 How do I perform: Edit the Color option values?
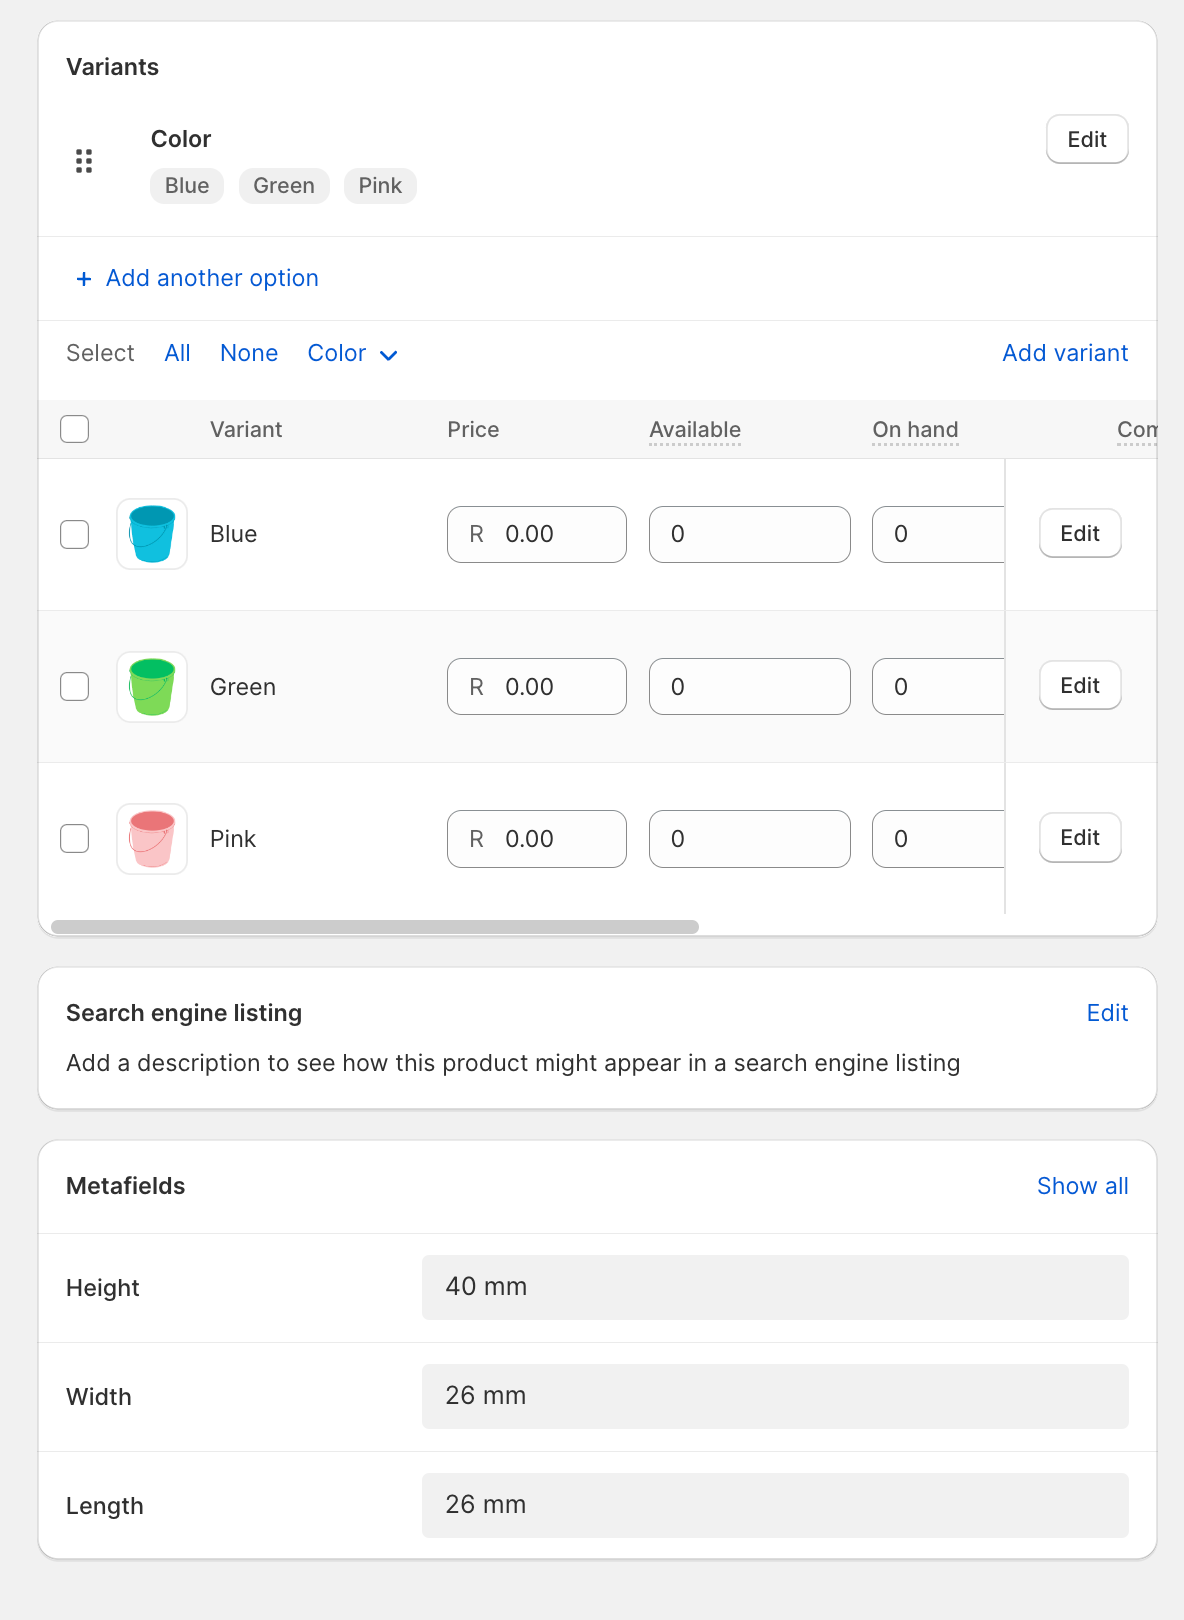(1087, 140)
